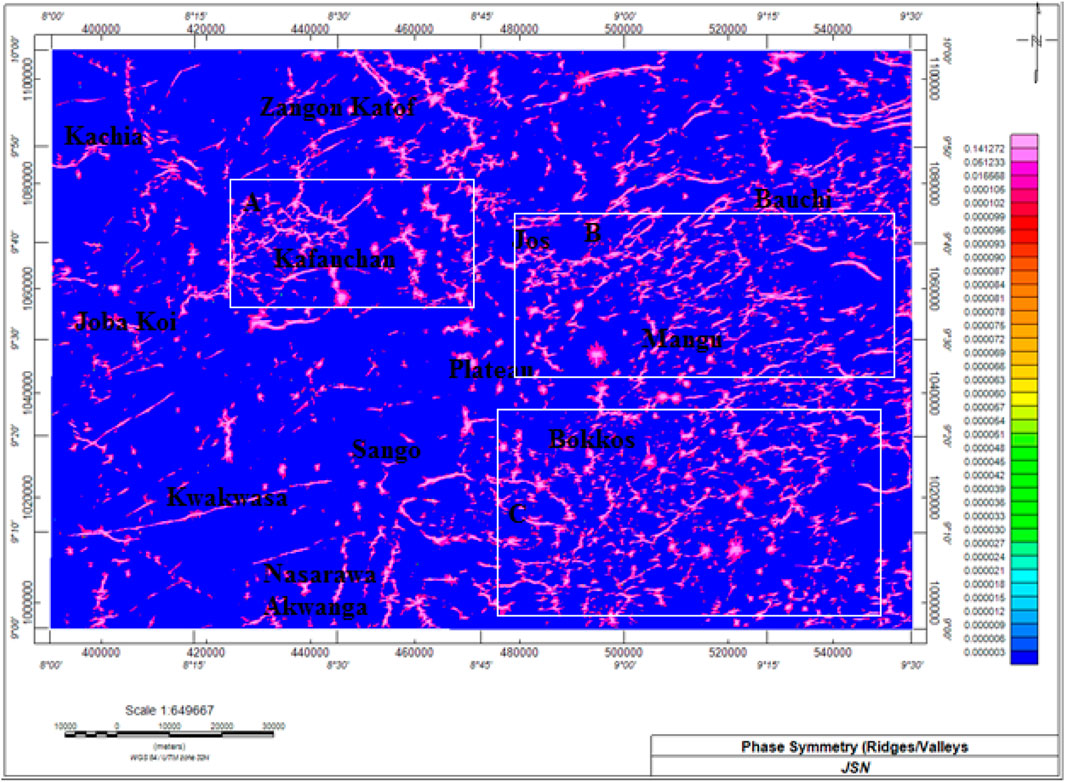Select the (meters) unit label
Image resolution: width=1065 pixels, height=782 pixels.
[169, 747]
